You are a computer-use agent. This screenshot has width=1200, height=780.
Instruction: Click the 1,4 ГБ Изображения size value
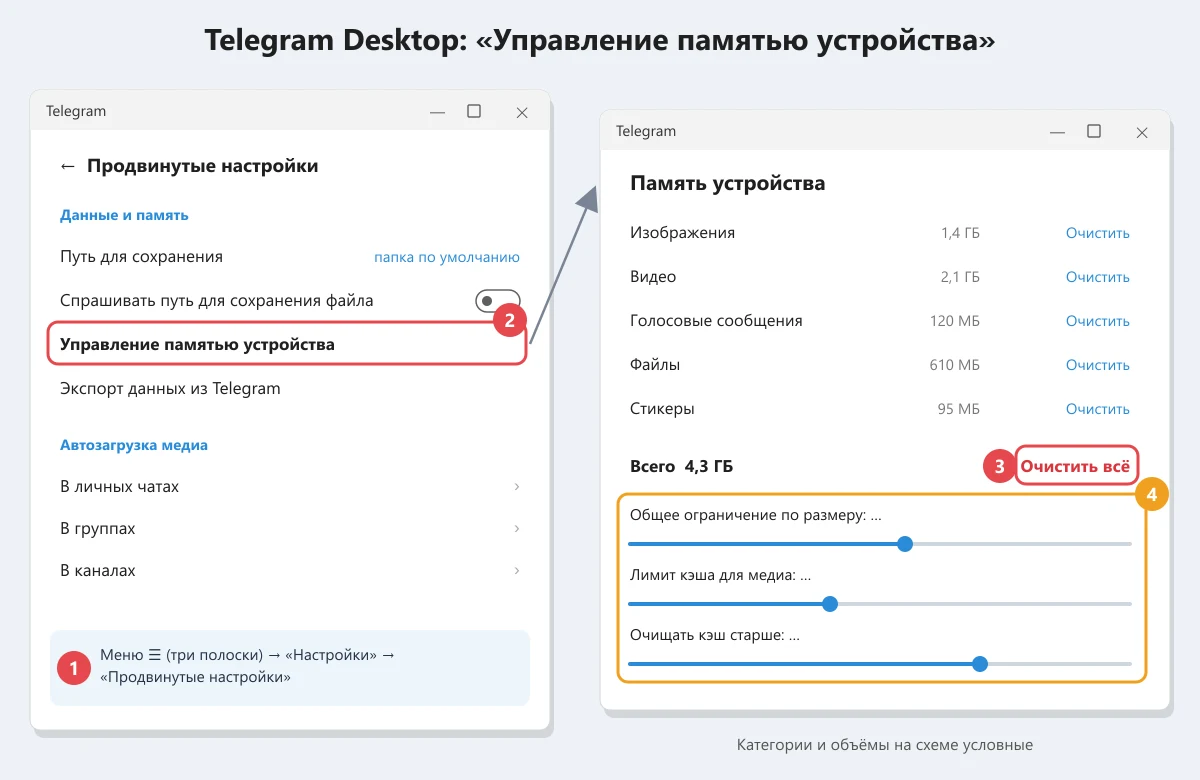960,233
